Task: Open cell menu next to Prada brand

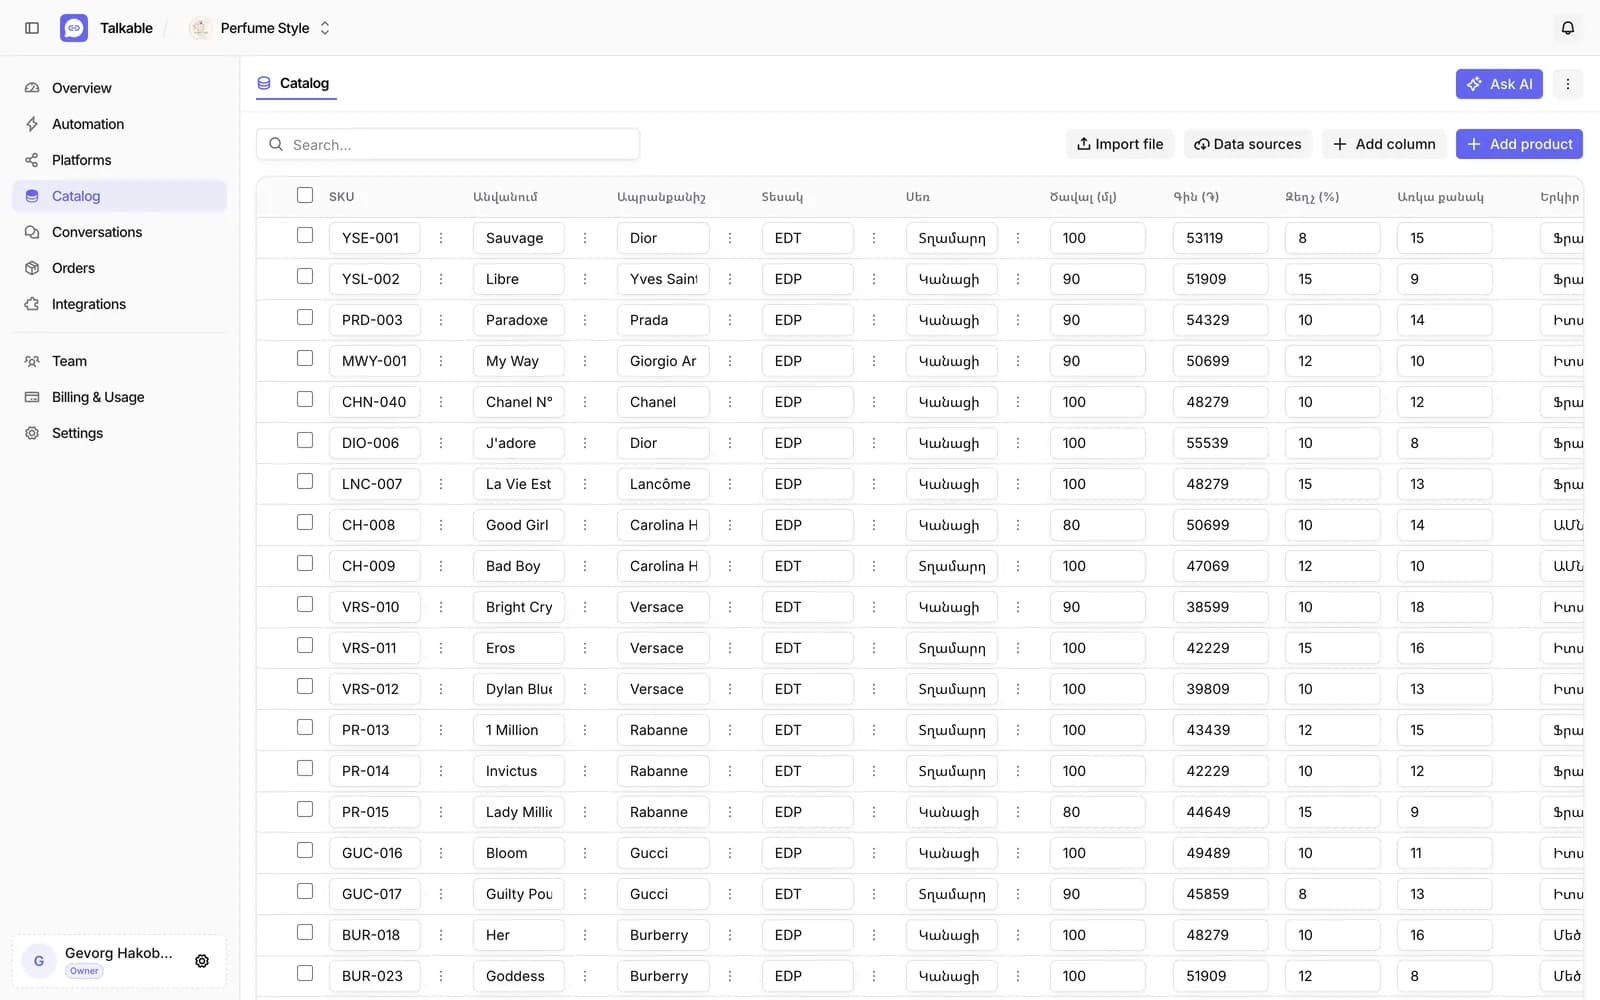Action: pos(730,320)
